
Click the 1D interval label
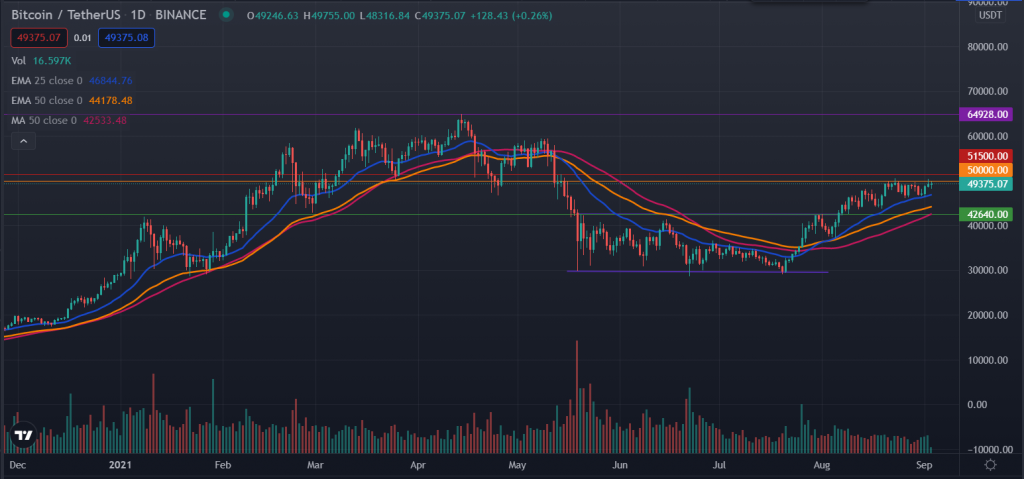tap(136, 14)
